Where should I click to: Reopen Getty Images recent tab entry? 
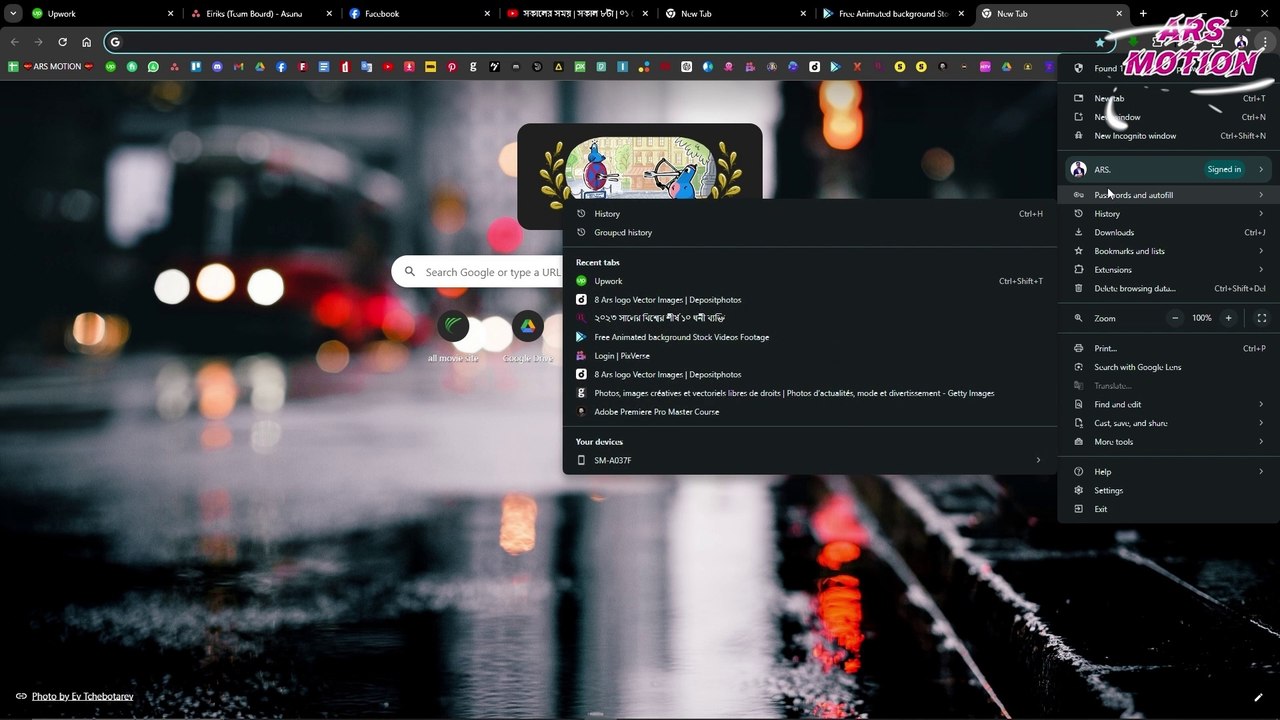click(x=810, y=393)
